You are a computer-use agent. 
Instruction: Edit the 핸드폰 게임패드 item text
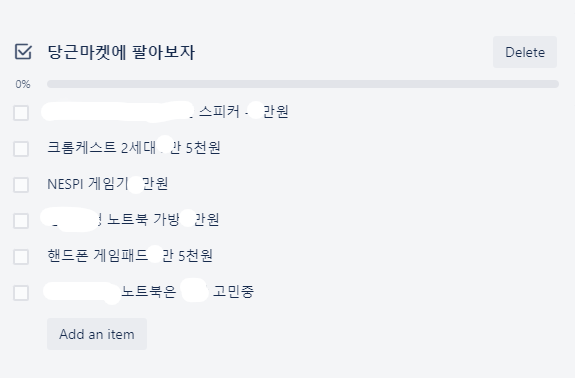(x=130, y=255)
